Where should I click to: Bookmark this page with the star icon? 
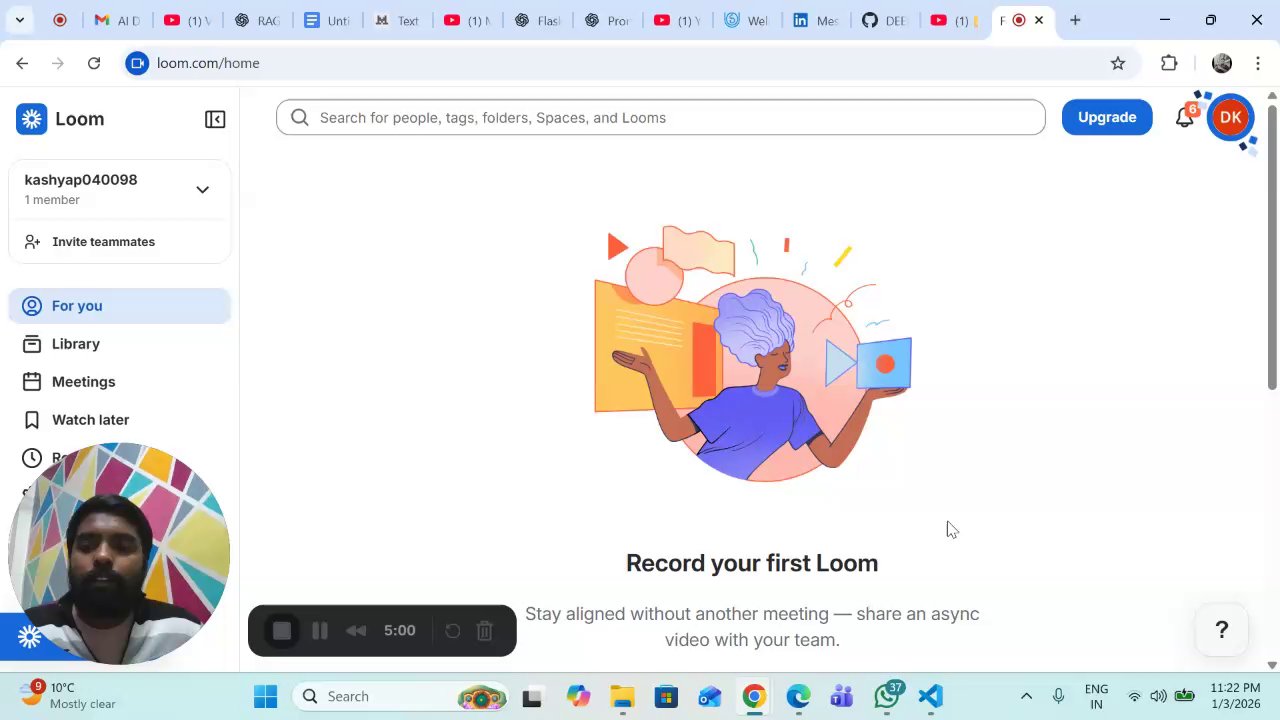point(1118,63)
